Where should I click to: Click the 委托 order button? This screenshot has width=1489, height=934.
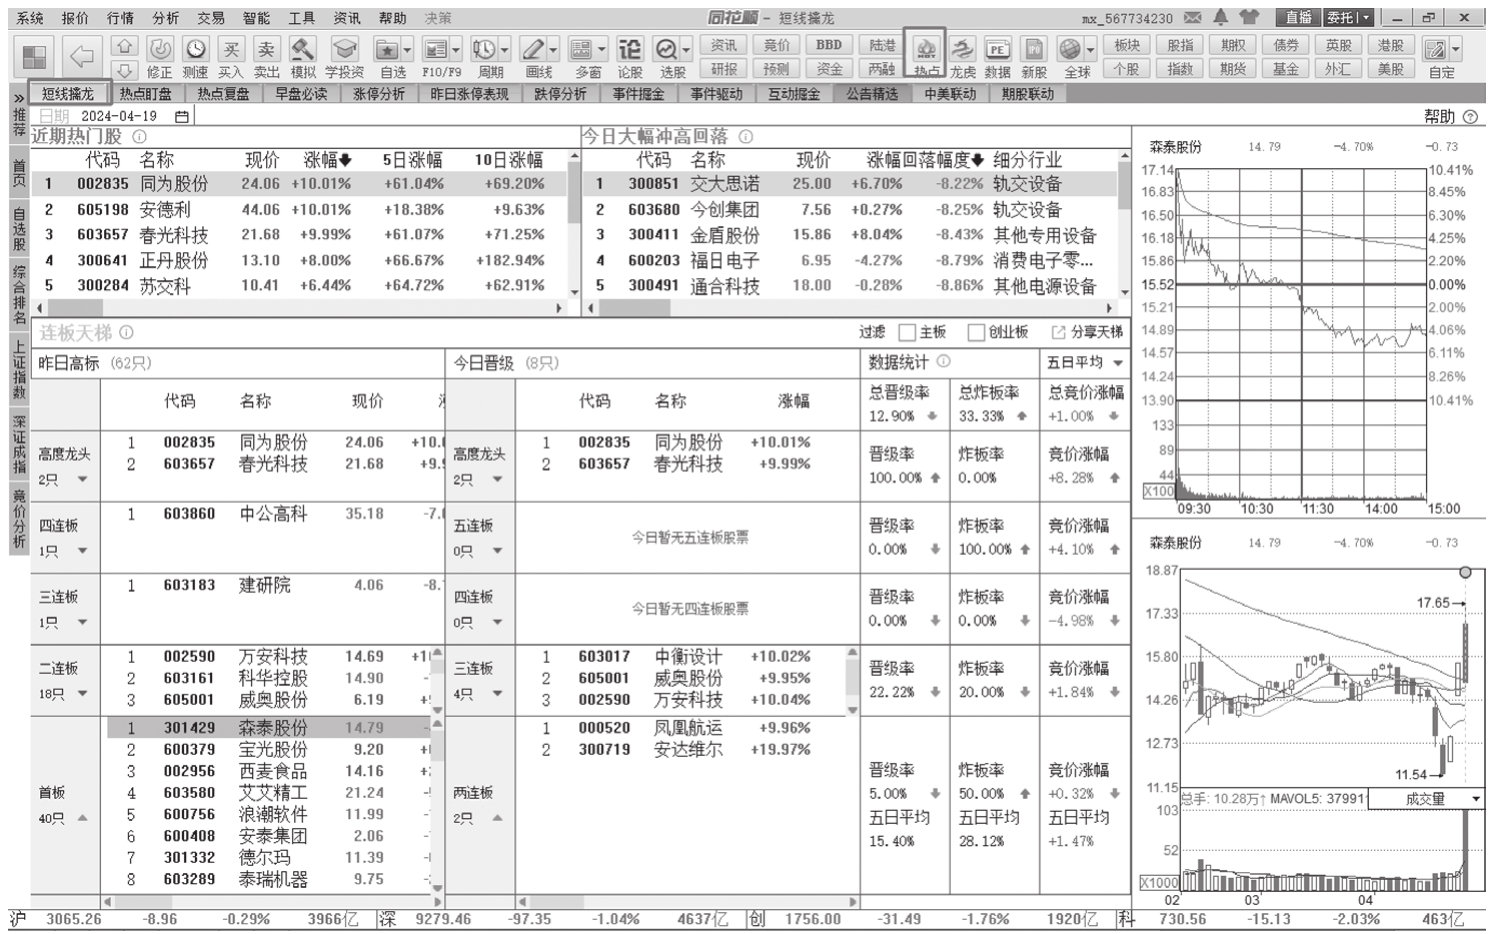(1349, 17)
